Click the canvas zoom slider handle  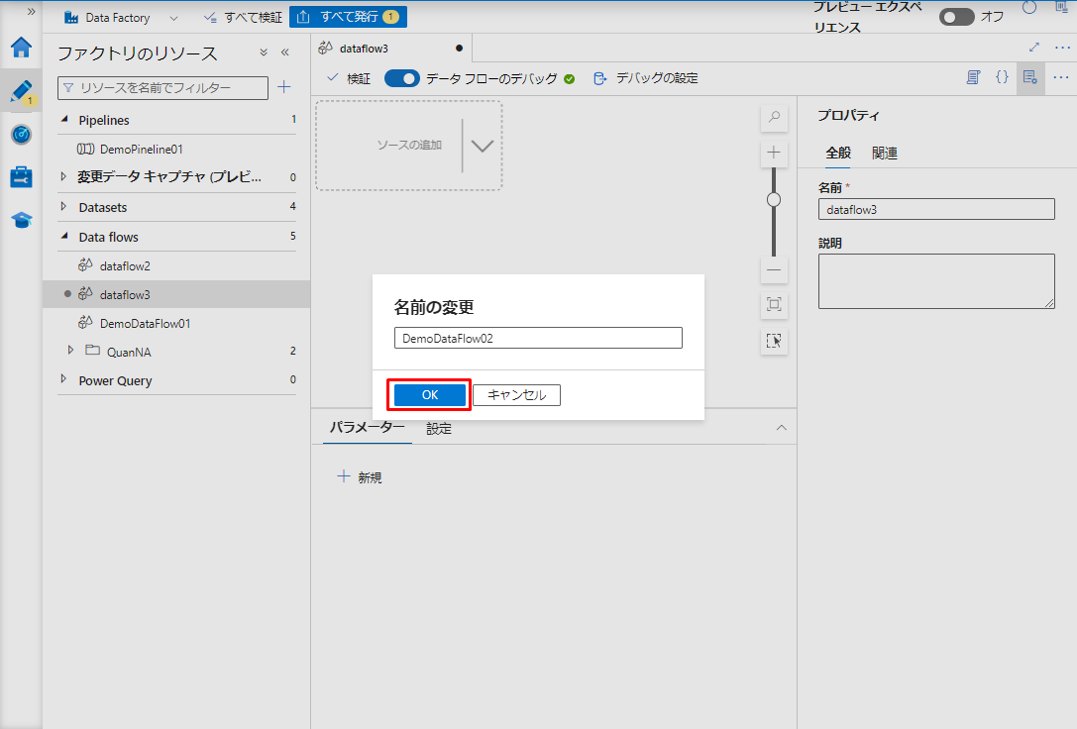click(773, 200)
